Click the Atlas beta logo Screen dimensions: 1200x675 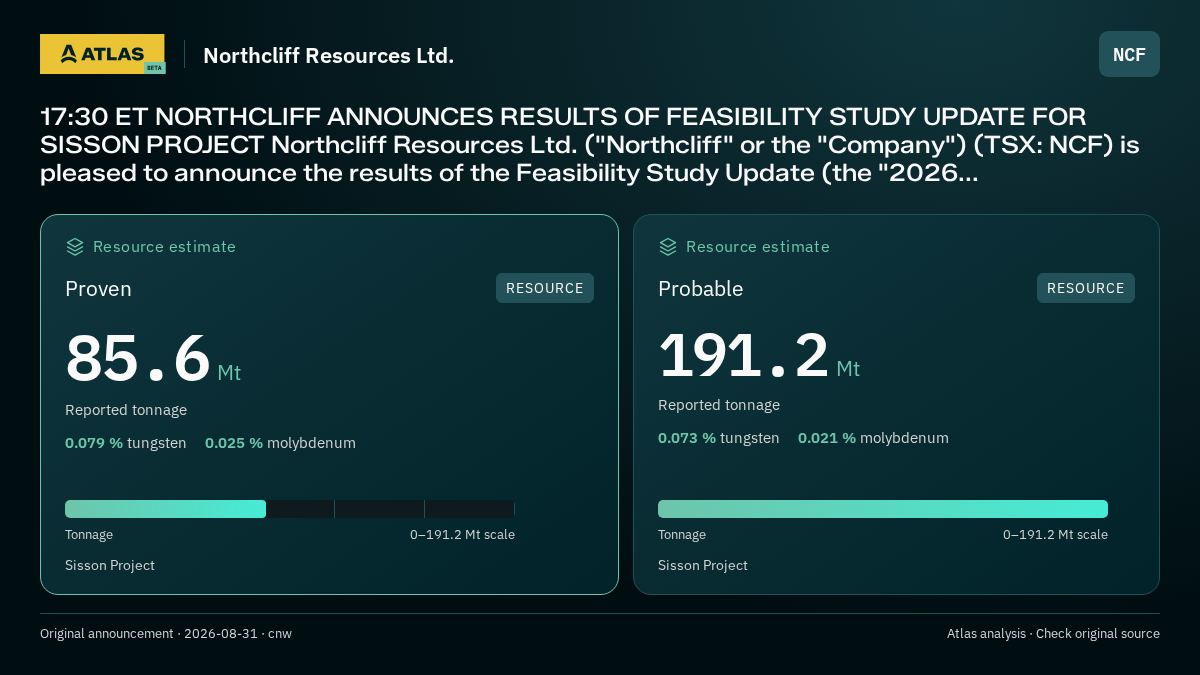(103, 54)
